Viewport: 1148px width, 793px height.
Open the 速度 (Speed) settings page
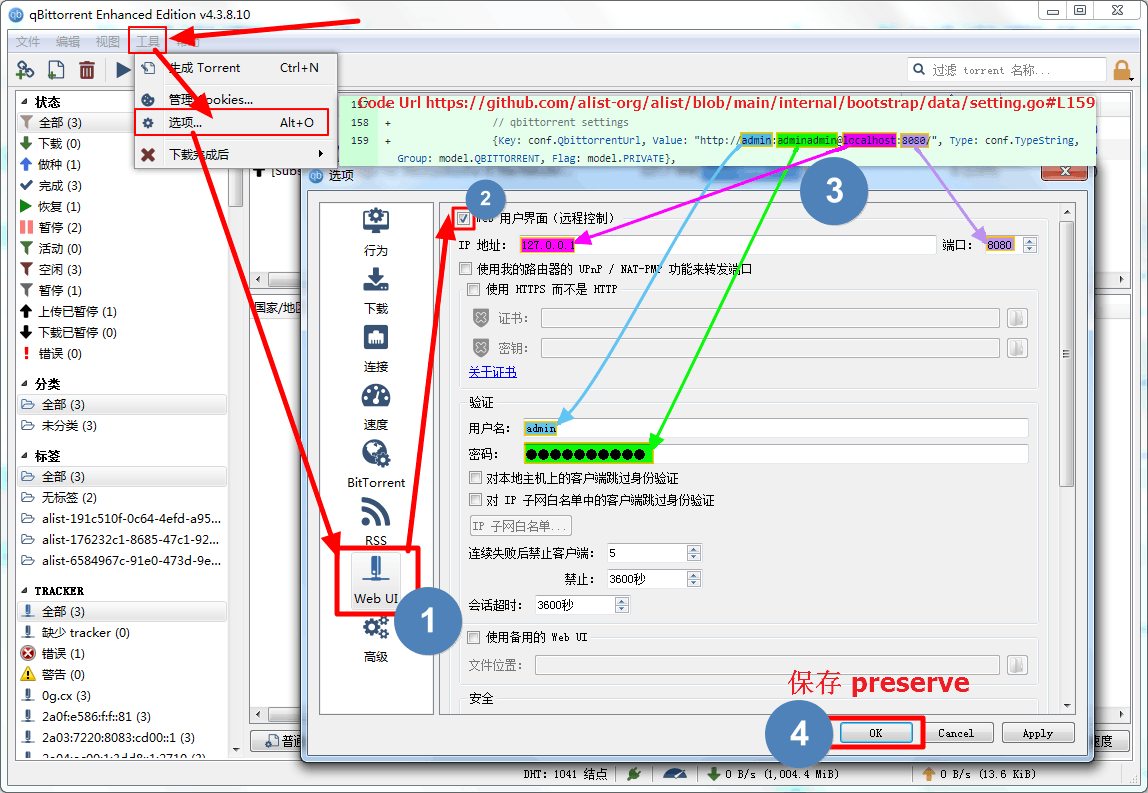coord(375,406)
